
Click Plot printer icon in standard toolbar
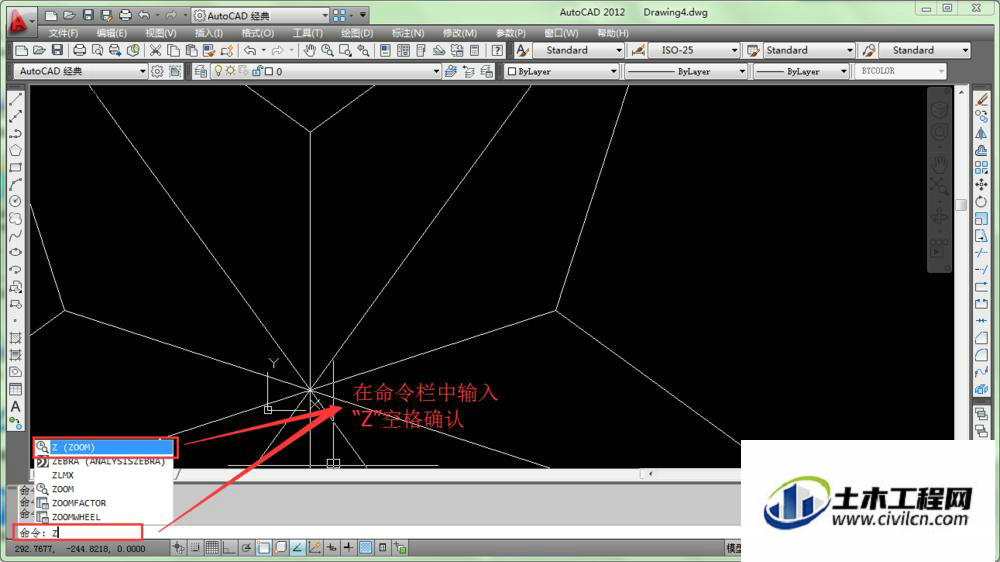(80, 50)
